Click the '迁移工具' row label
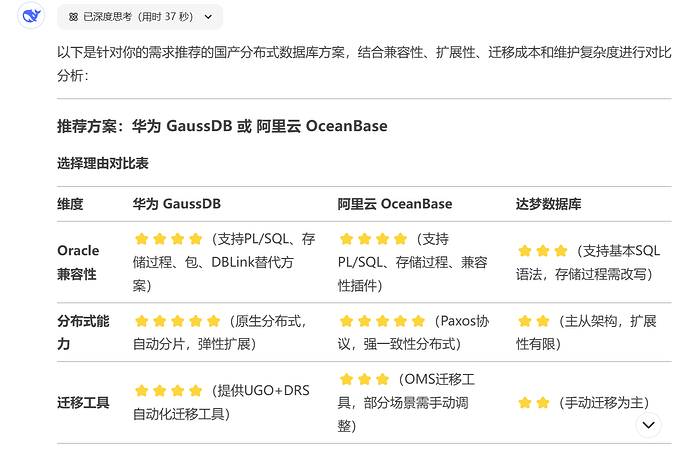This screenshot has width=690, height=449. click(83, 402)
